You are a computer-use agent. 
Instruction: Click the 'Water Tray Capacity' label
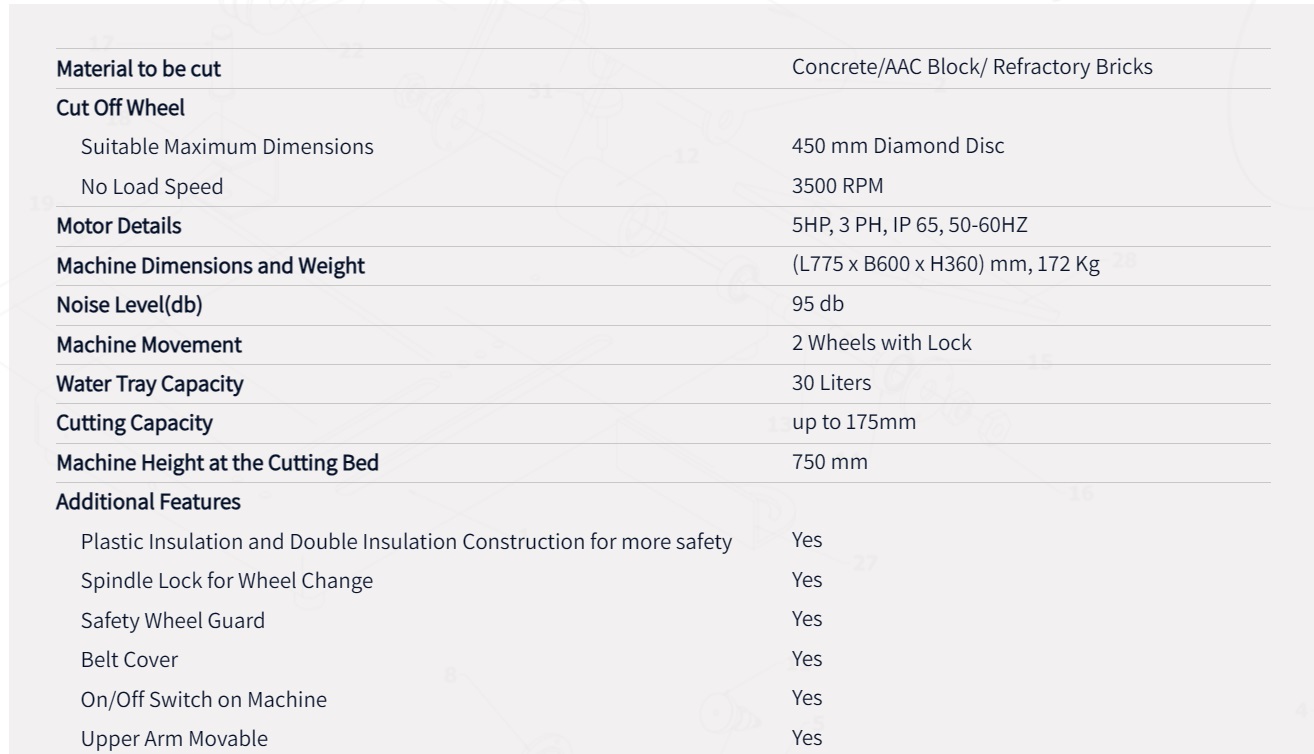[x=149, y=384]
